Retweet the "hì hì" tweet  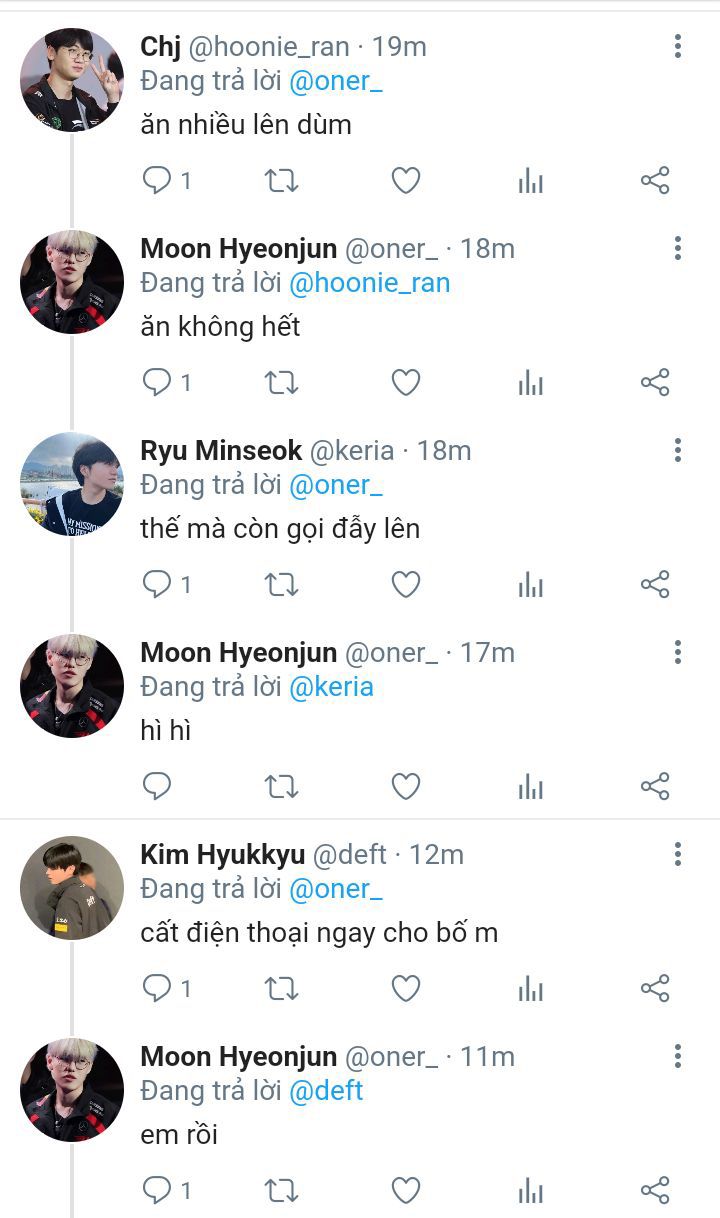coord(281,786)
